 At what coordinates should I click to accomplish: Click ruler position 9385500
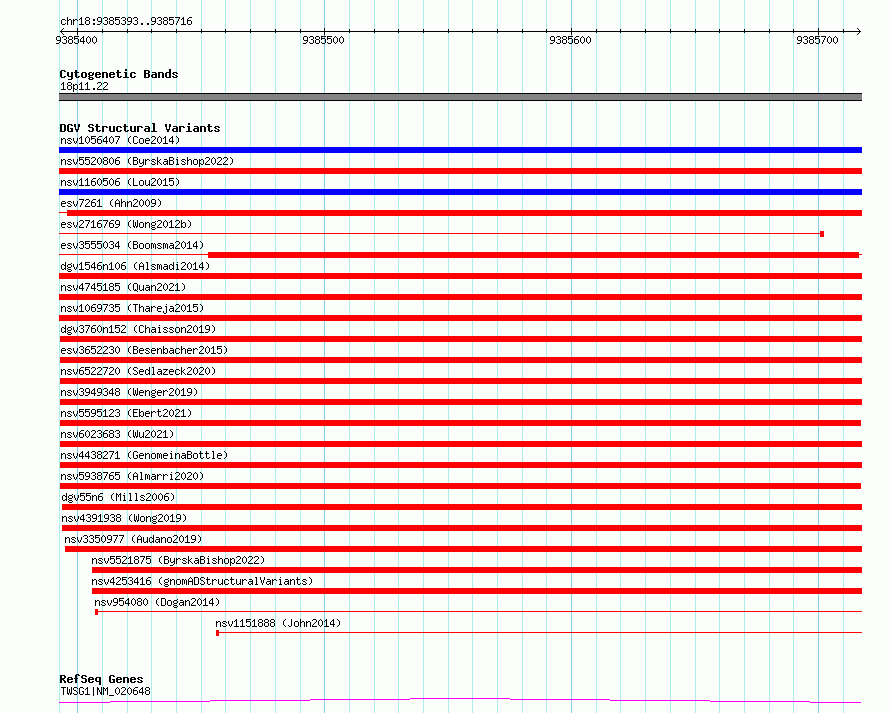pyautogui.click(x=324, y=40)
